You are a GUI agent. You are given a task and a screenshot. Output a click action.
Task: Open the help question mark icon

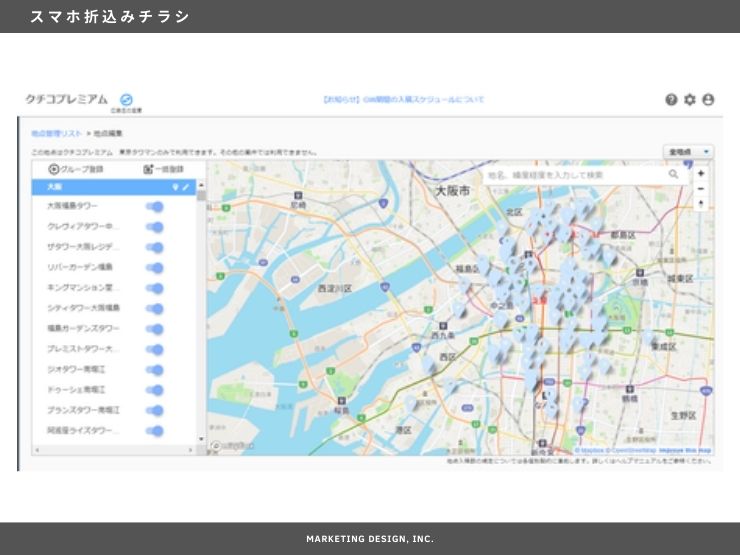[x=671, y=100]
